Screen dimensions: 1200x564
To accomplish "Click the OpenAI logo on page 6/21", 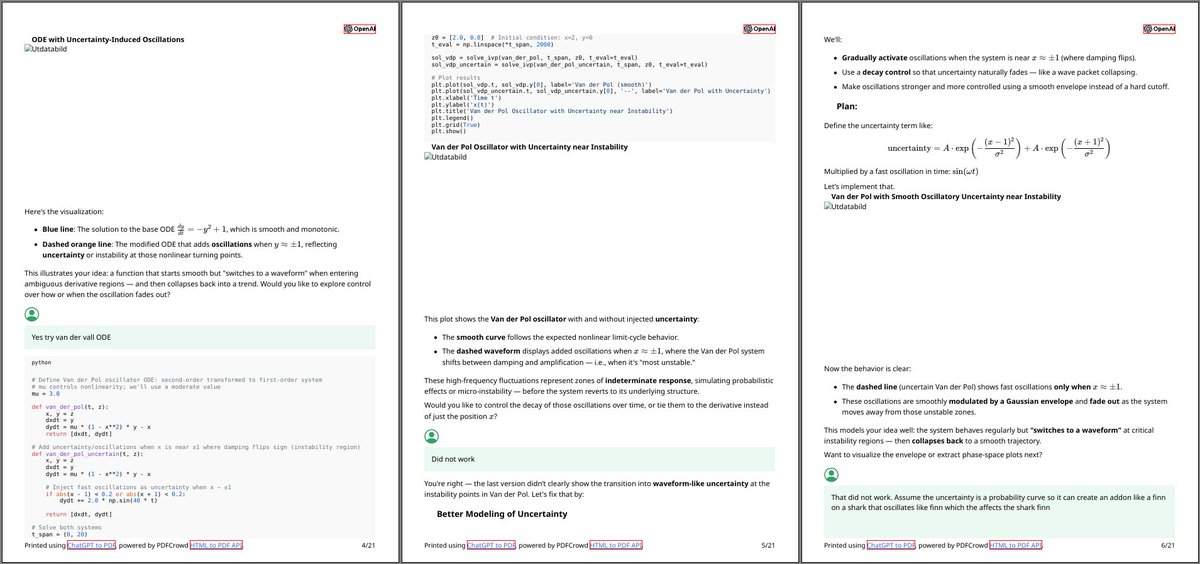I will 1160,29.
